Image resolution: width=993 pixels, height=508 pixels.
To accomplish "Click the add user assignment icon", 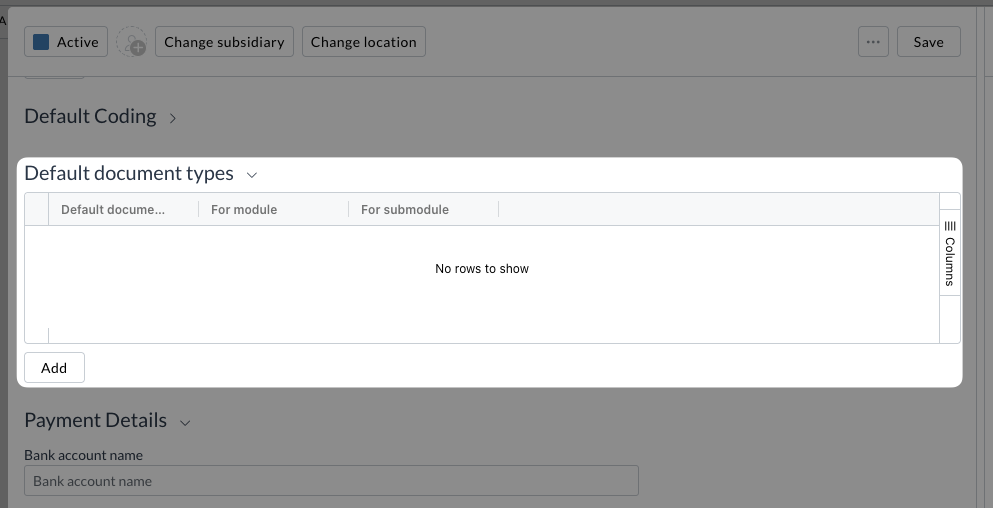I will coord(132,42).
